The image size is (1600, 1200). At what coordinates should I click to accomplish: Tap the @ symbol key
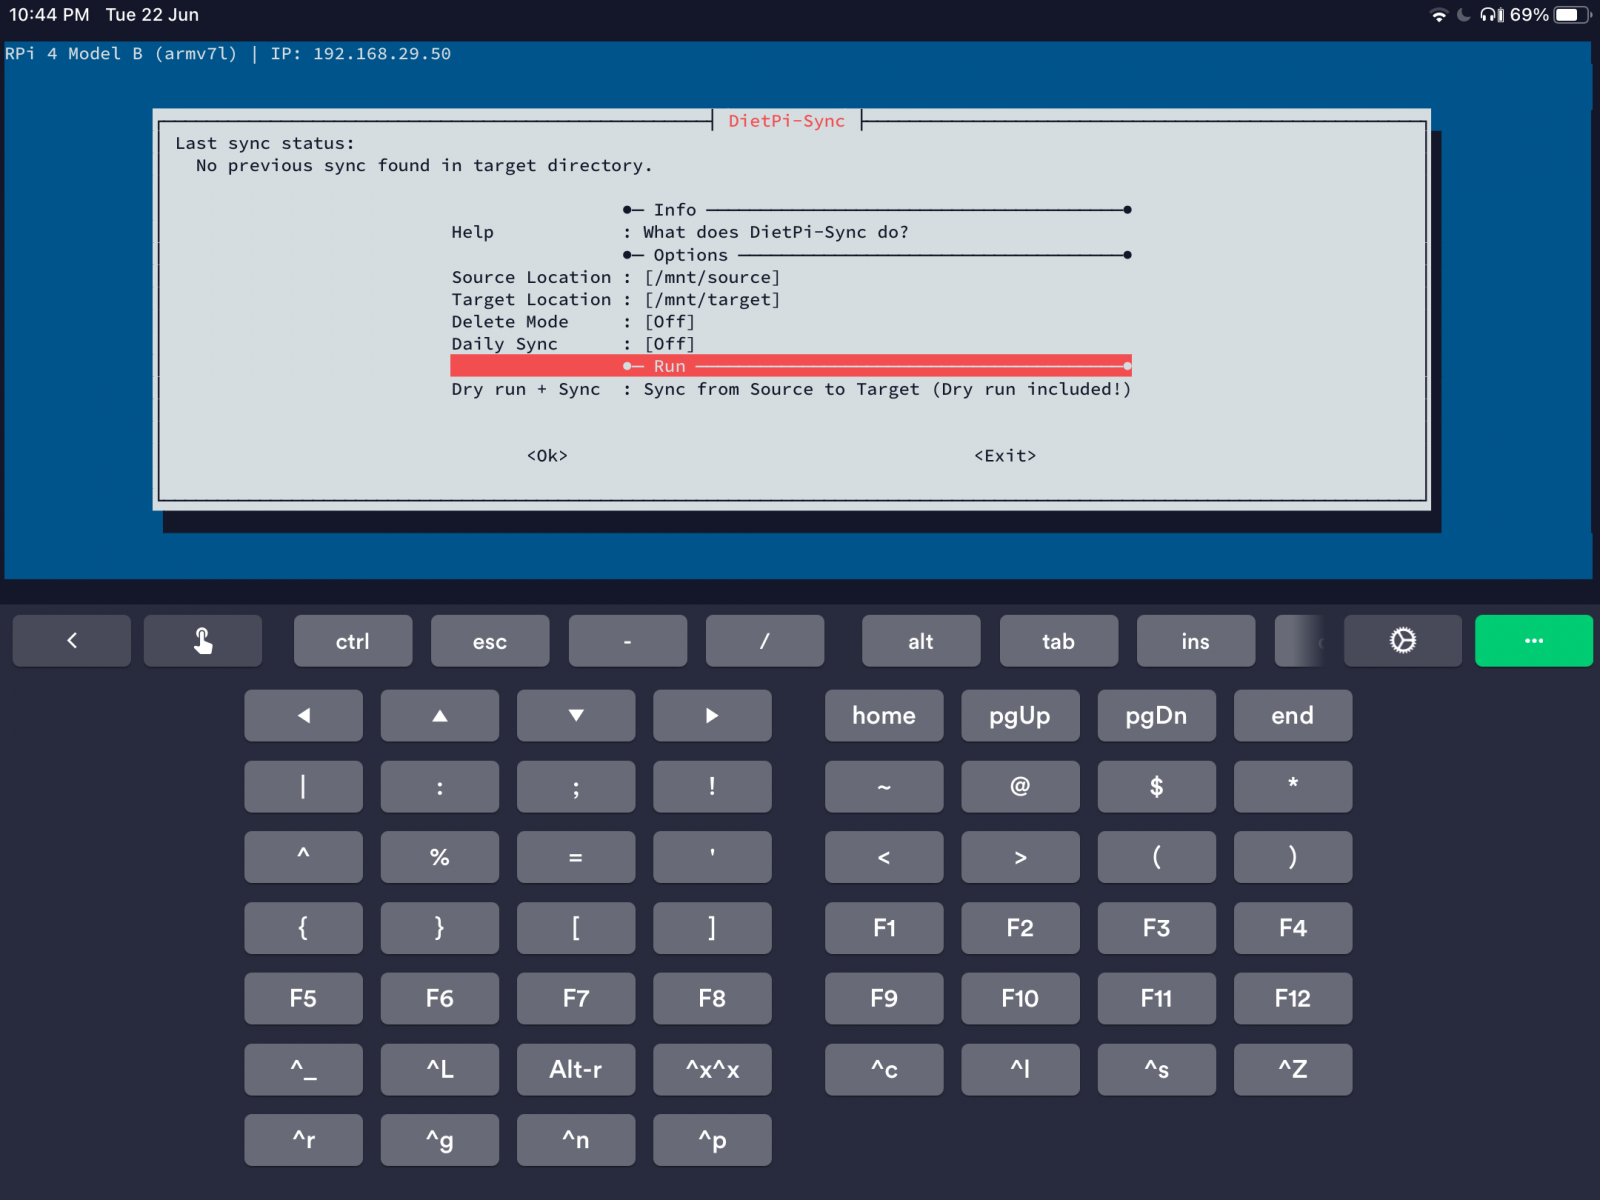click(1020, 787)
